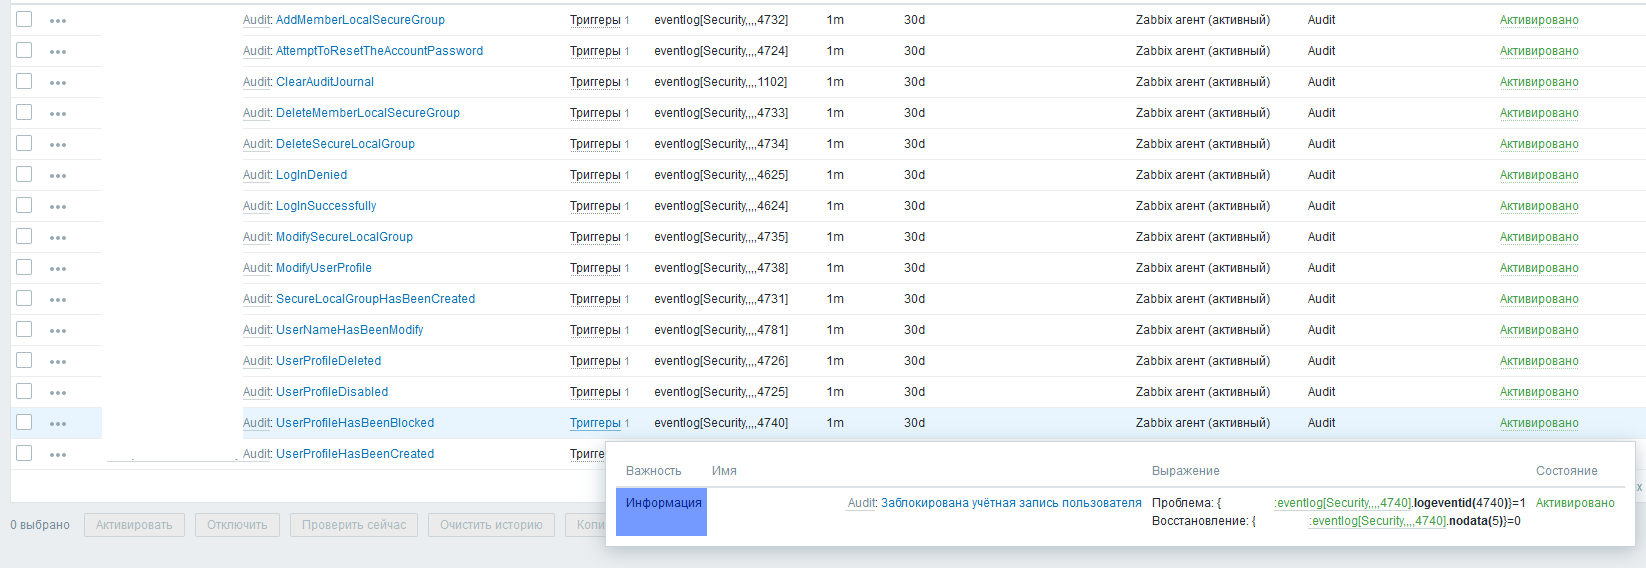
Task: Open the LogInSuccessfully item link
Action: [x=326, y=206]
